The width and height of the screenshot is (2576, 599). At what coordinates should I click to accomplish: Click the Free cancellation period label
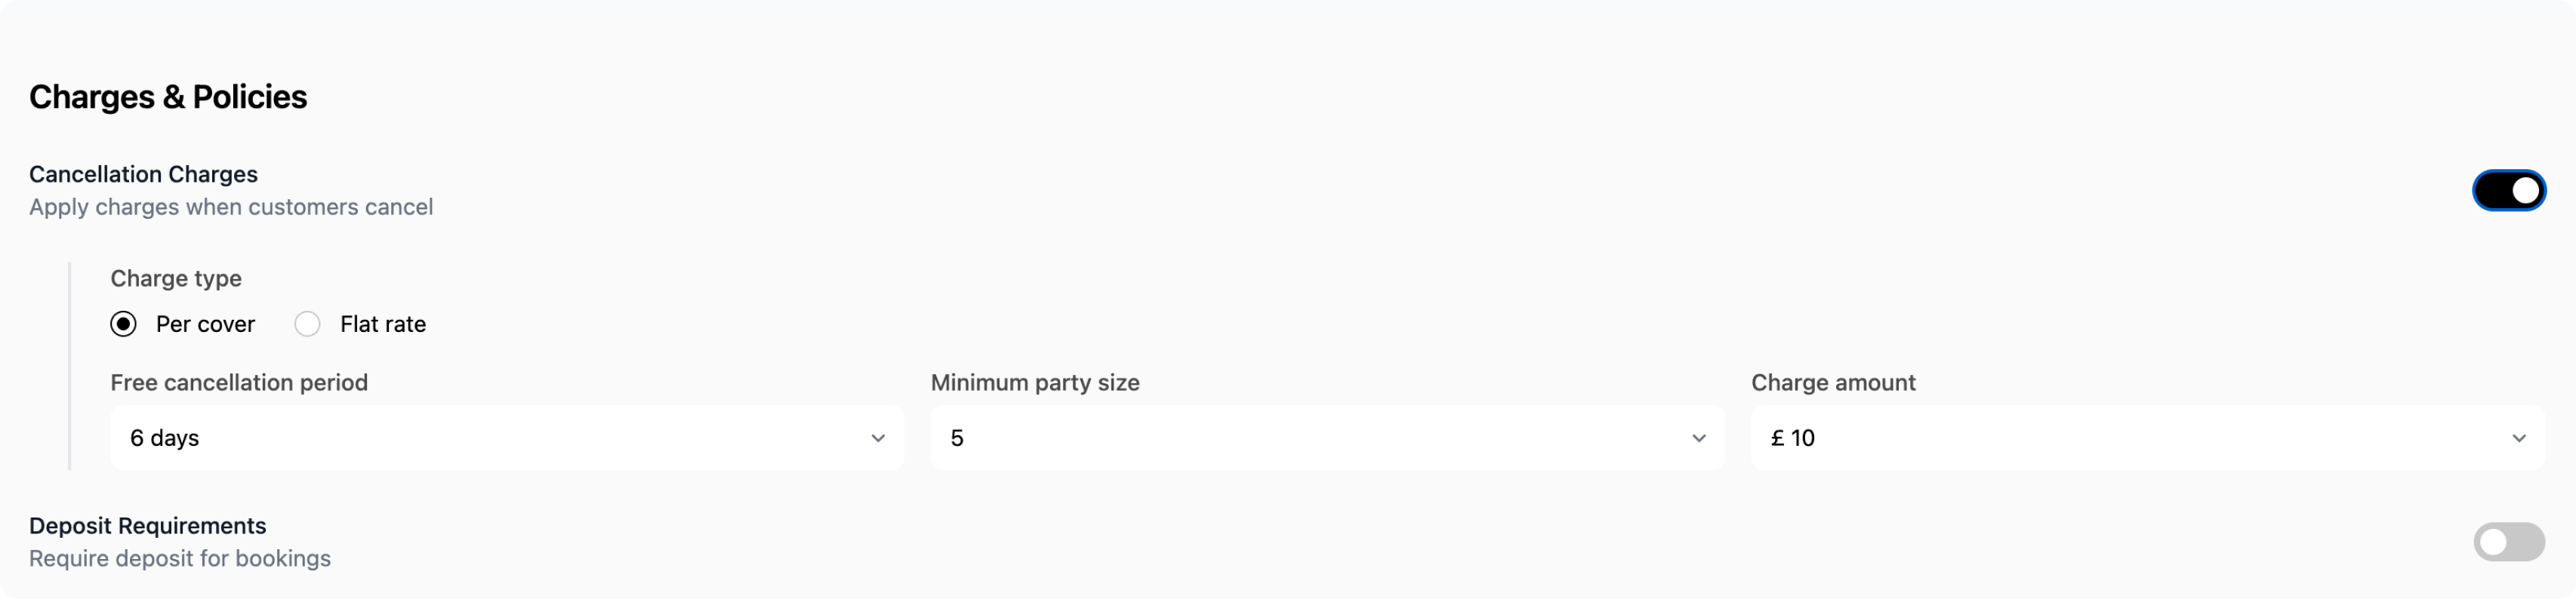(239, 383)
